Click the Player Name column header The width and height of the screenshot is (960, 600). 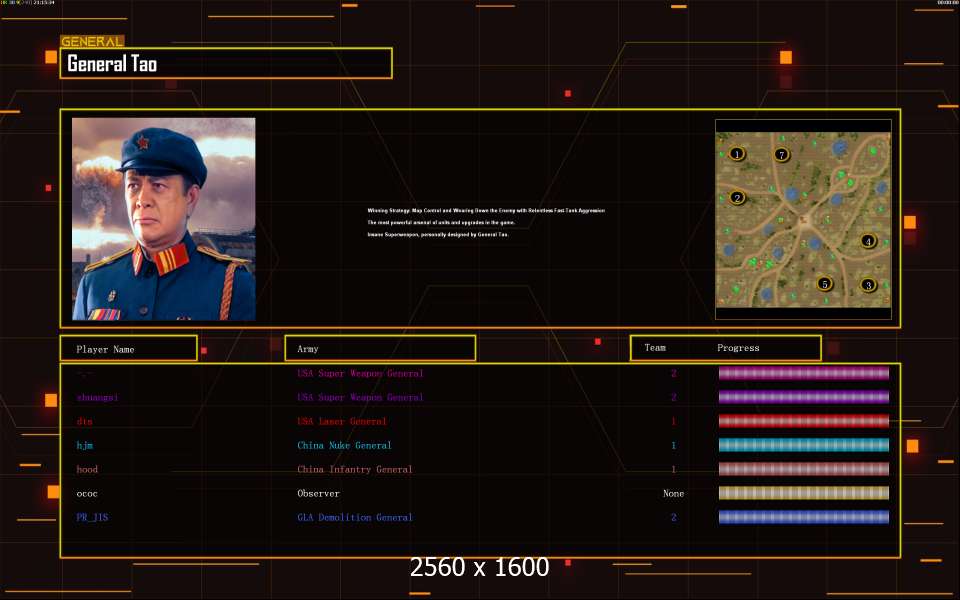tap(129, 348)
